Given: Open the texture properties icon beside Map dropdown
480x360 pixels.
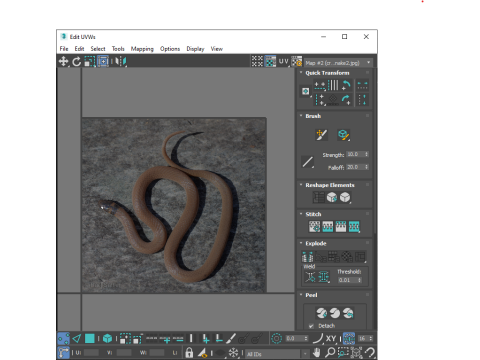Looking at the screenshot, I should click(297, 61).
